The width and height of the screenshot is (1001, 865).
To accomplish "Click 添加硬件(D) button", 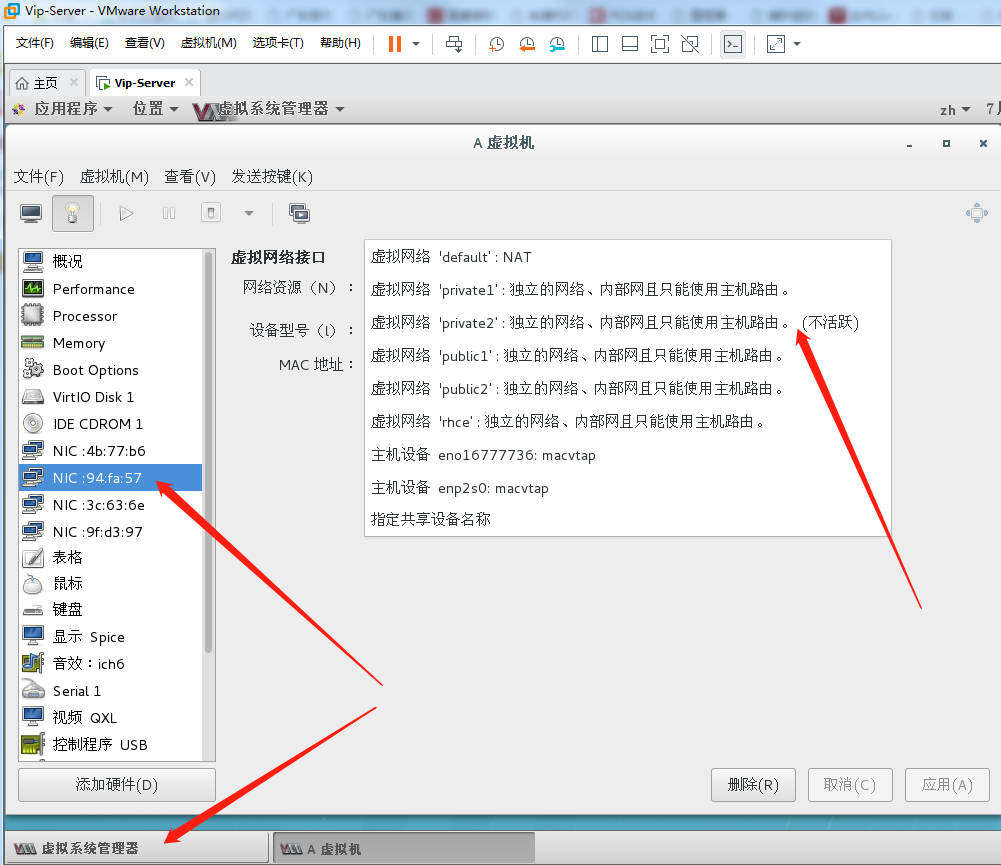I will click(x=117, y=785).
